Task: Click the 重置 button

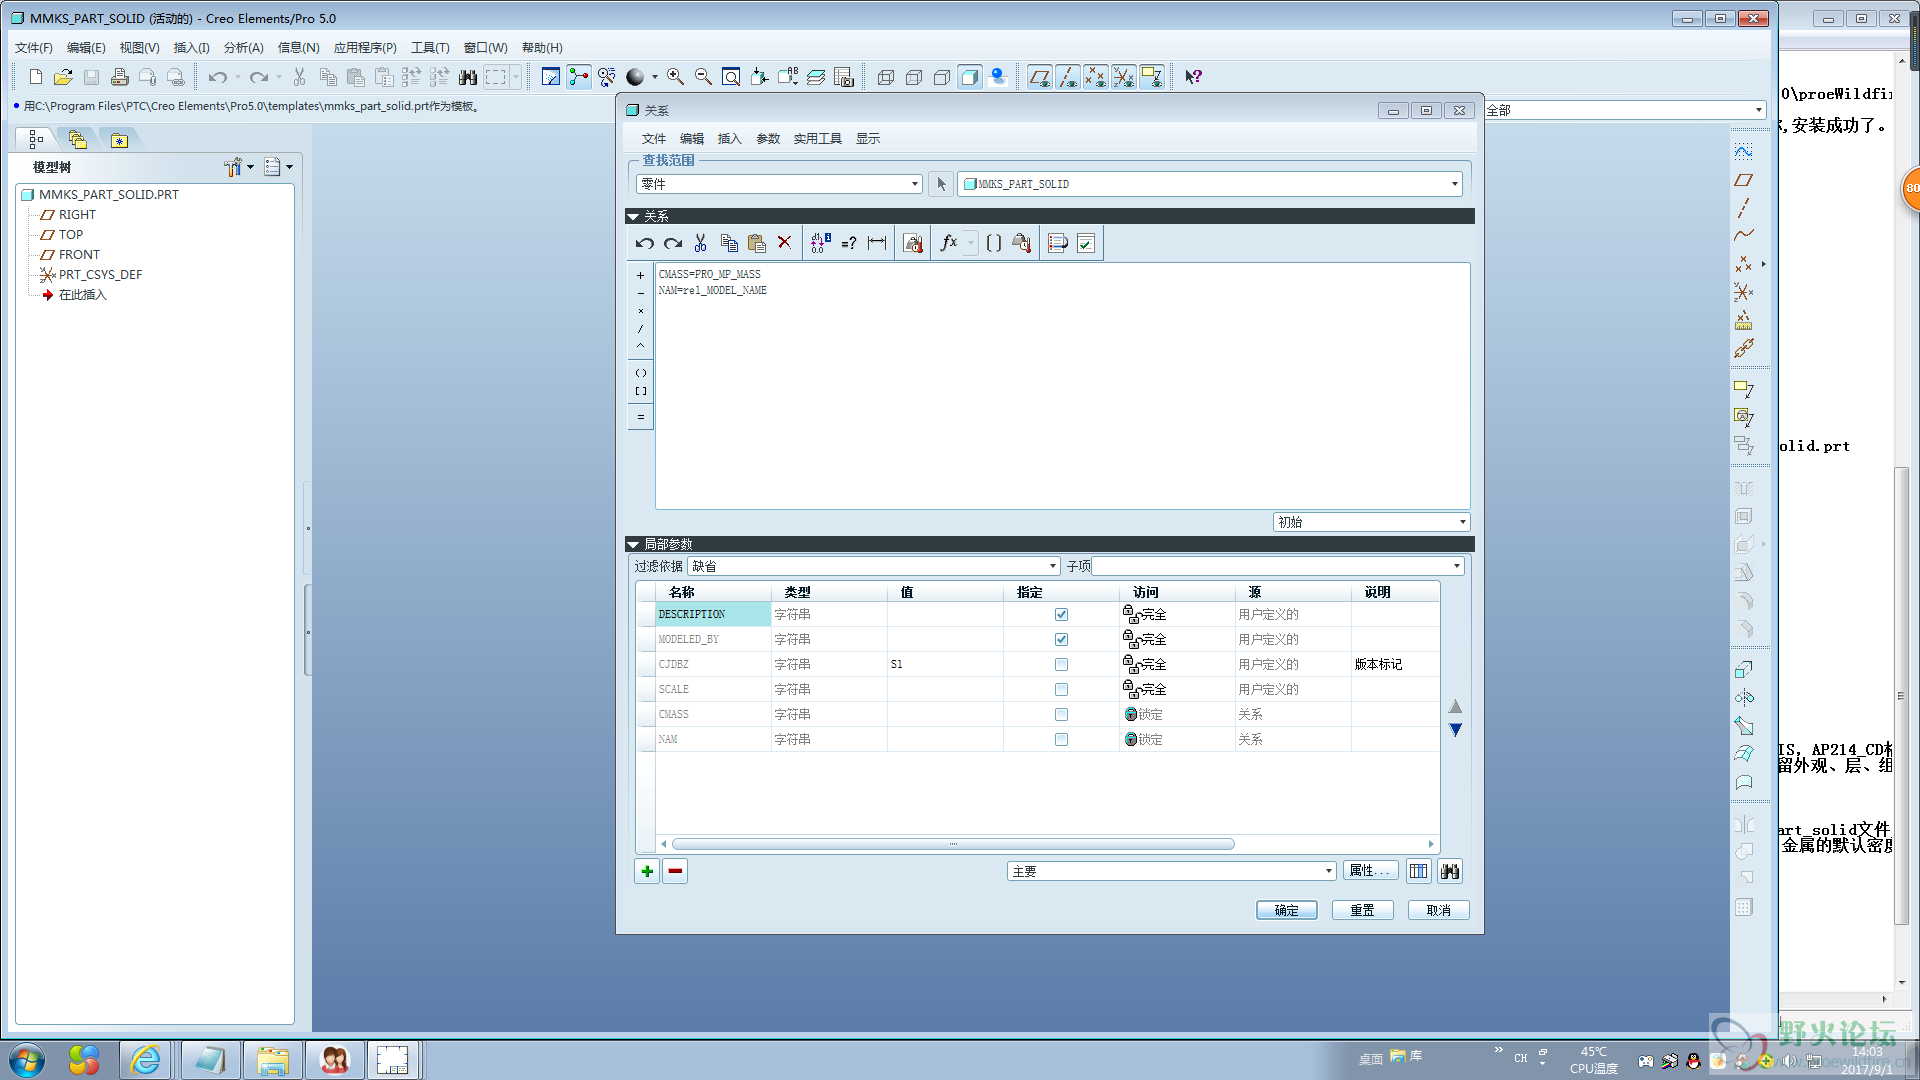Action: click(1363, 910)
